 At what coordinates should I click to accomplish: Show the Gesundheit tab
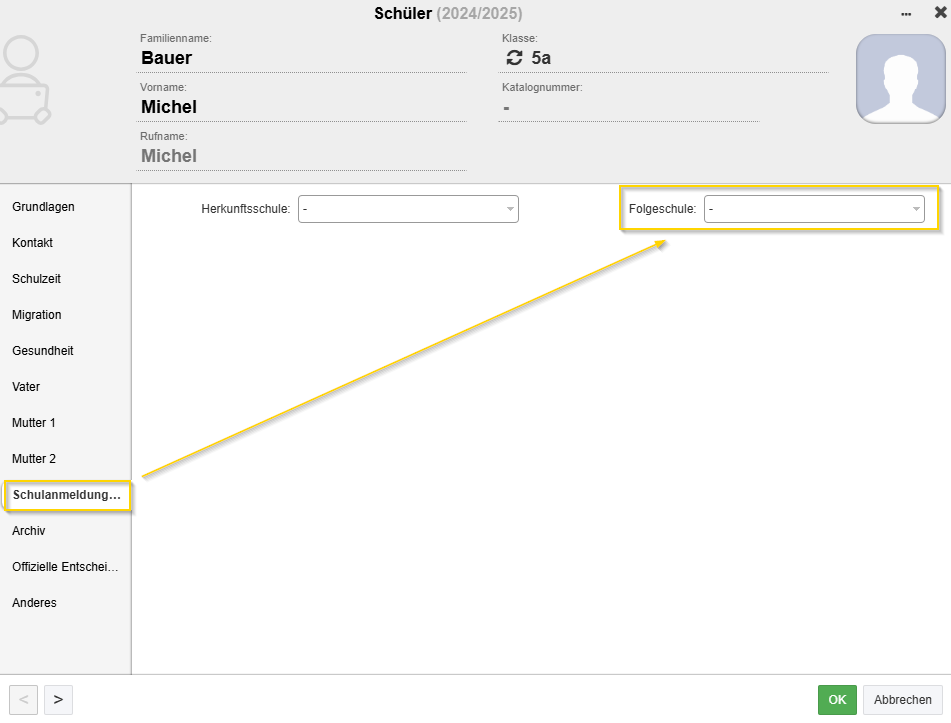click(42, 351)
